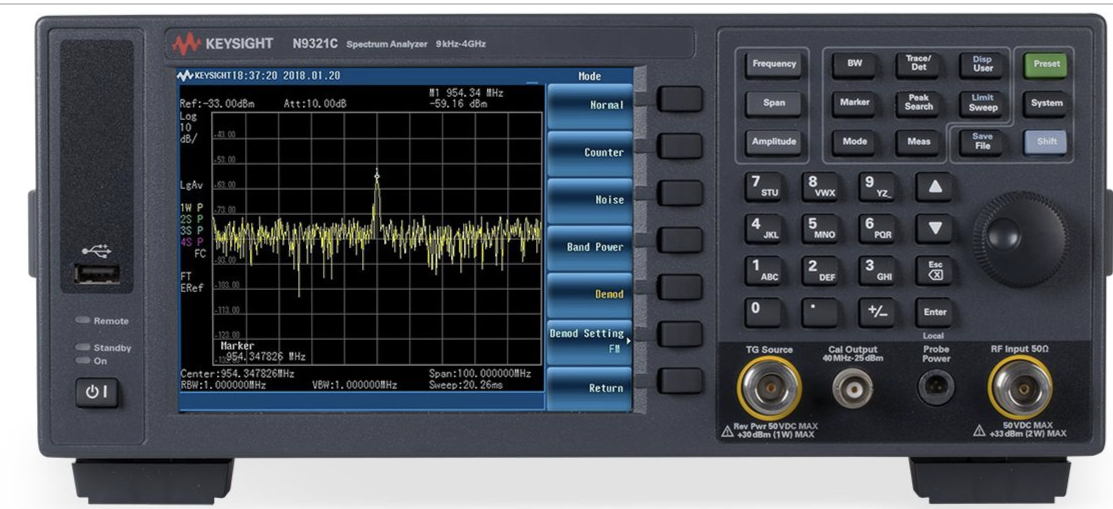
Task: Expand the Denod Setting FM submenu
Action: click(x=590, y=341)
